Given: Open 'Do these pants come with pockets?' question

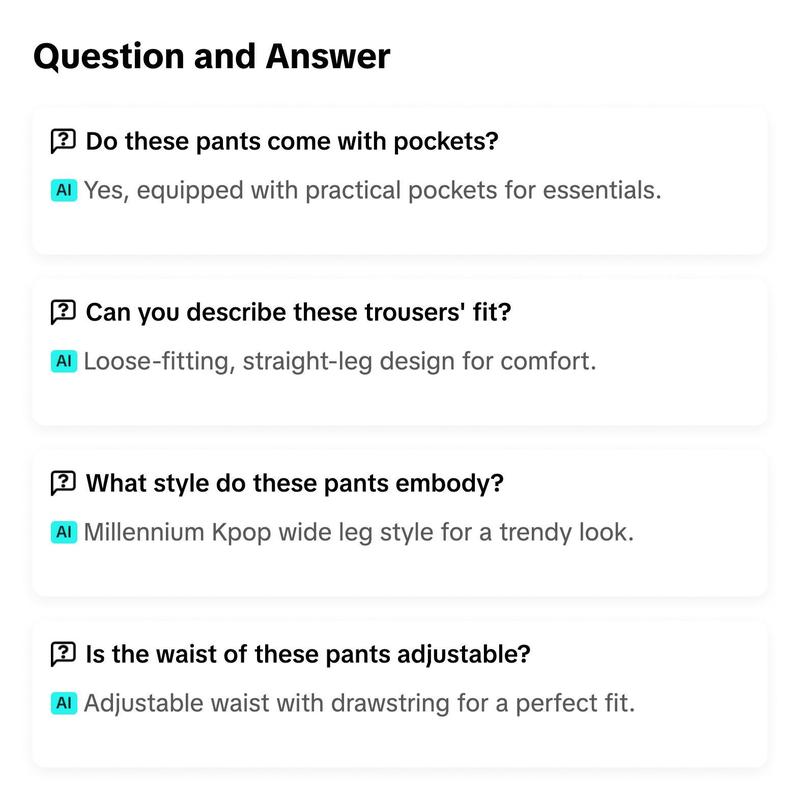Looking at the screenshot, I should click(x=292, y=141).
